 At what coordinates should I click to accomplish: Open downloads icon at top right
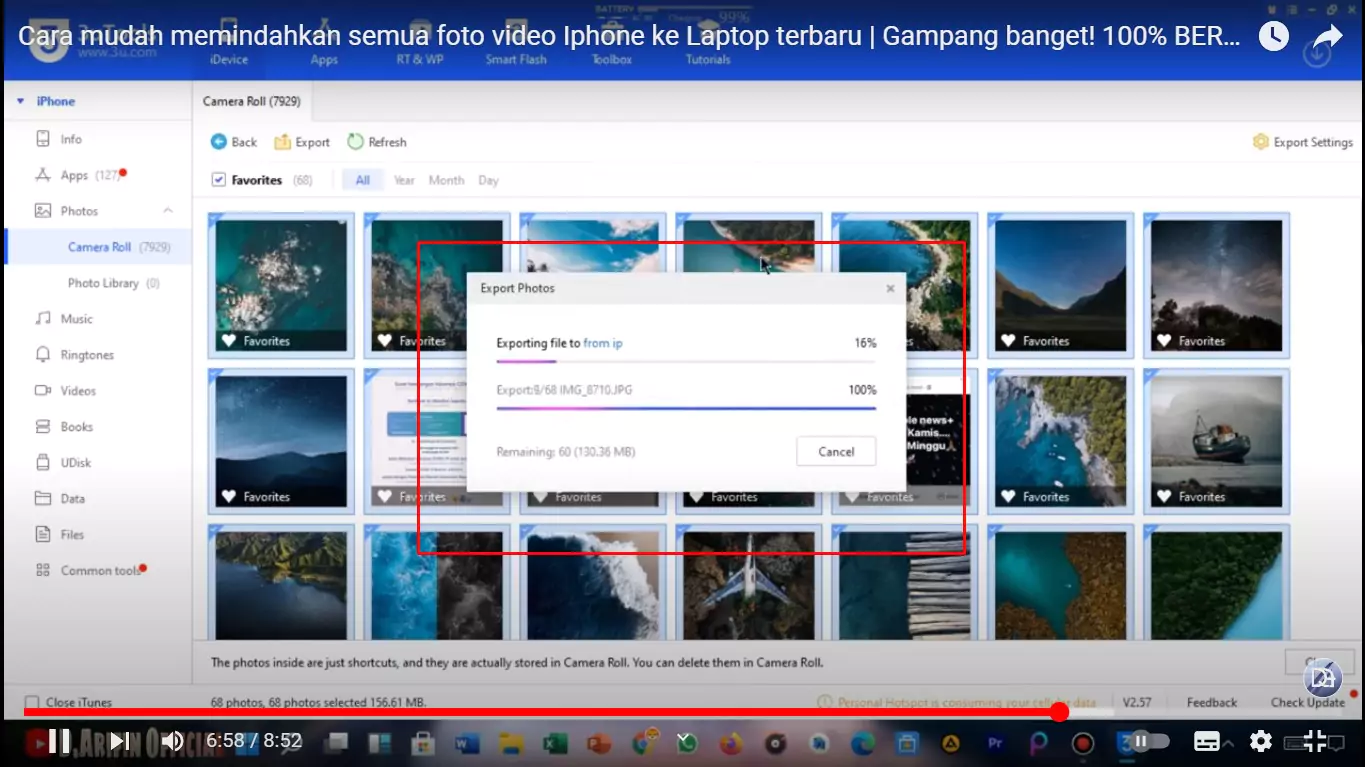pyautogui.click(x=1317, y=55)
